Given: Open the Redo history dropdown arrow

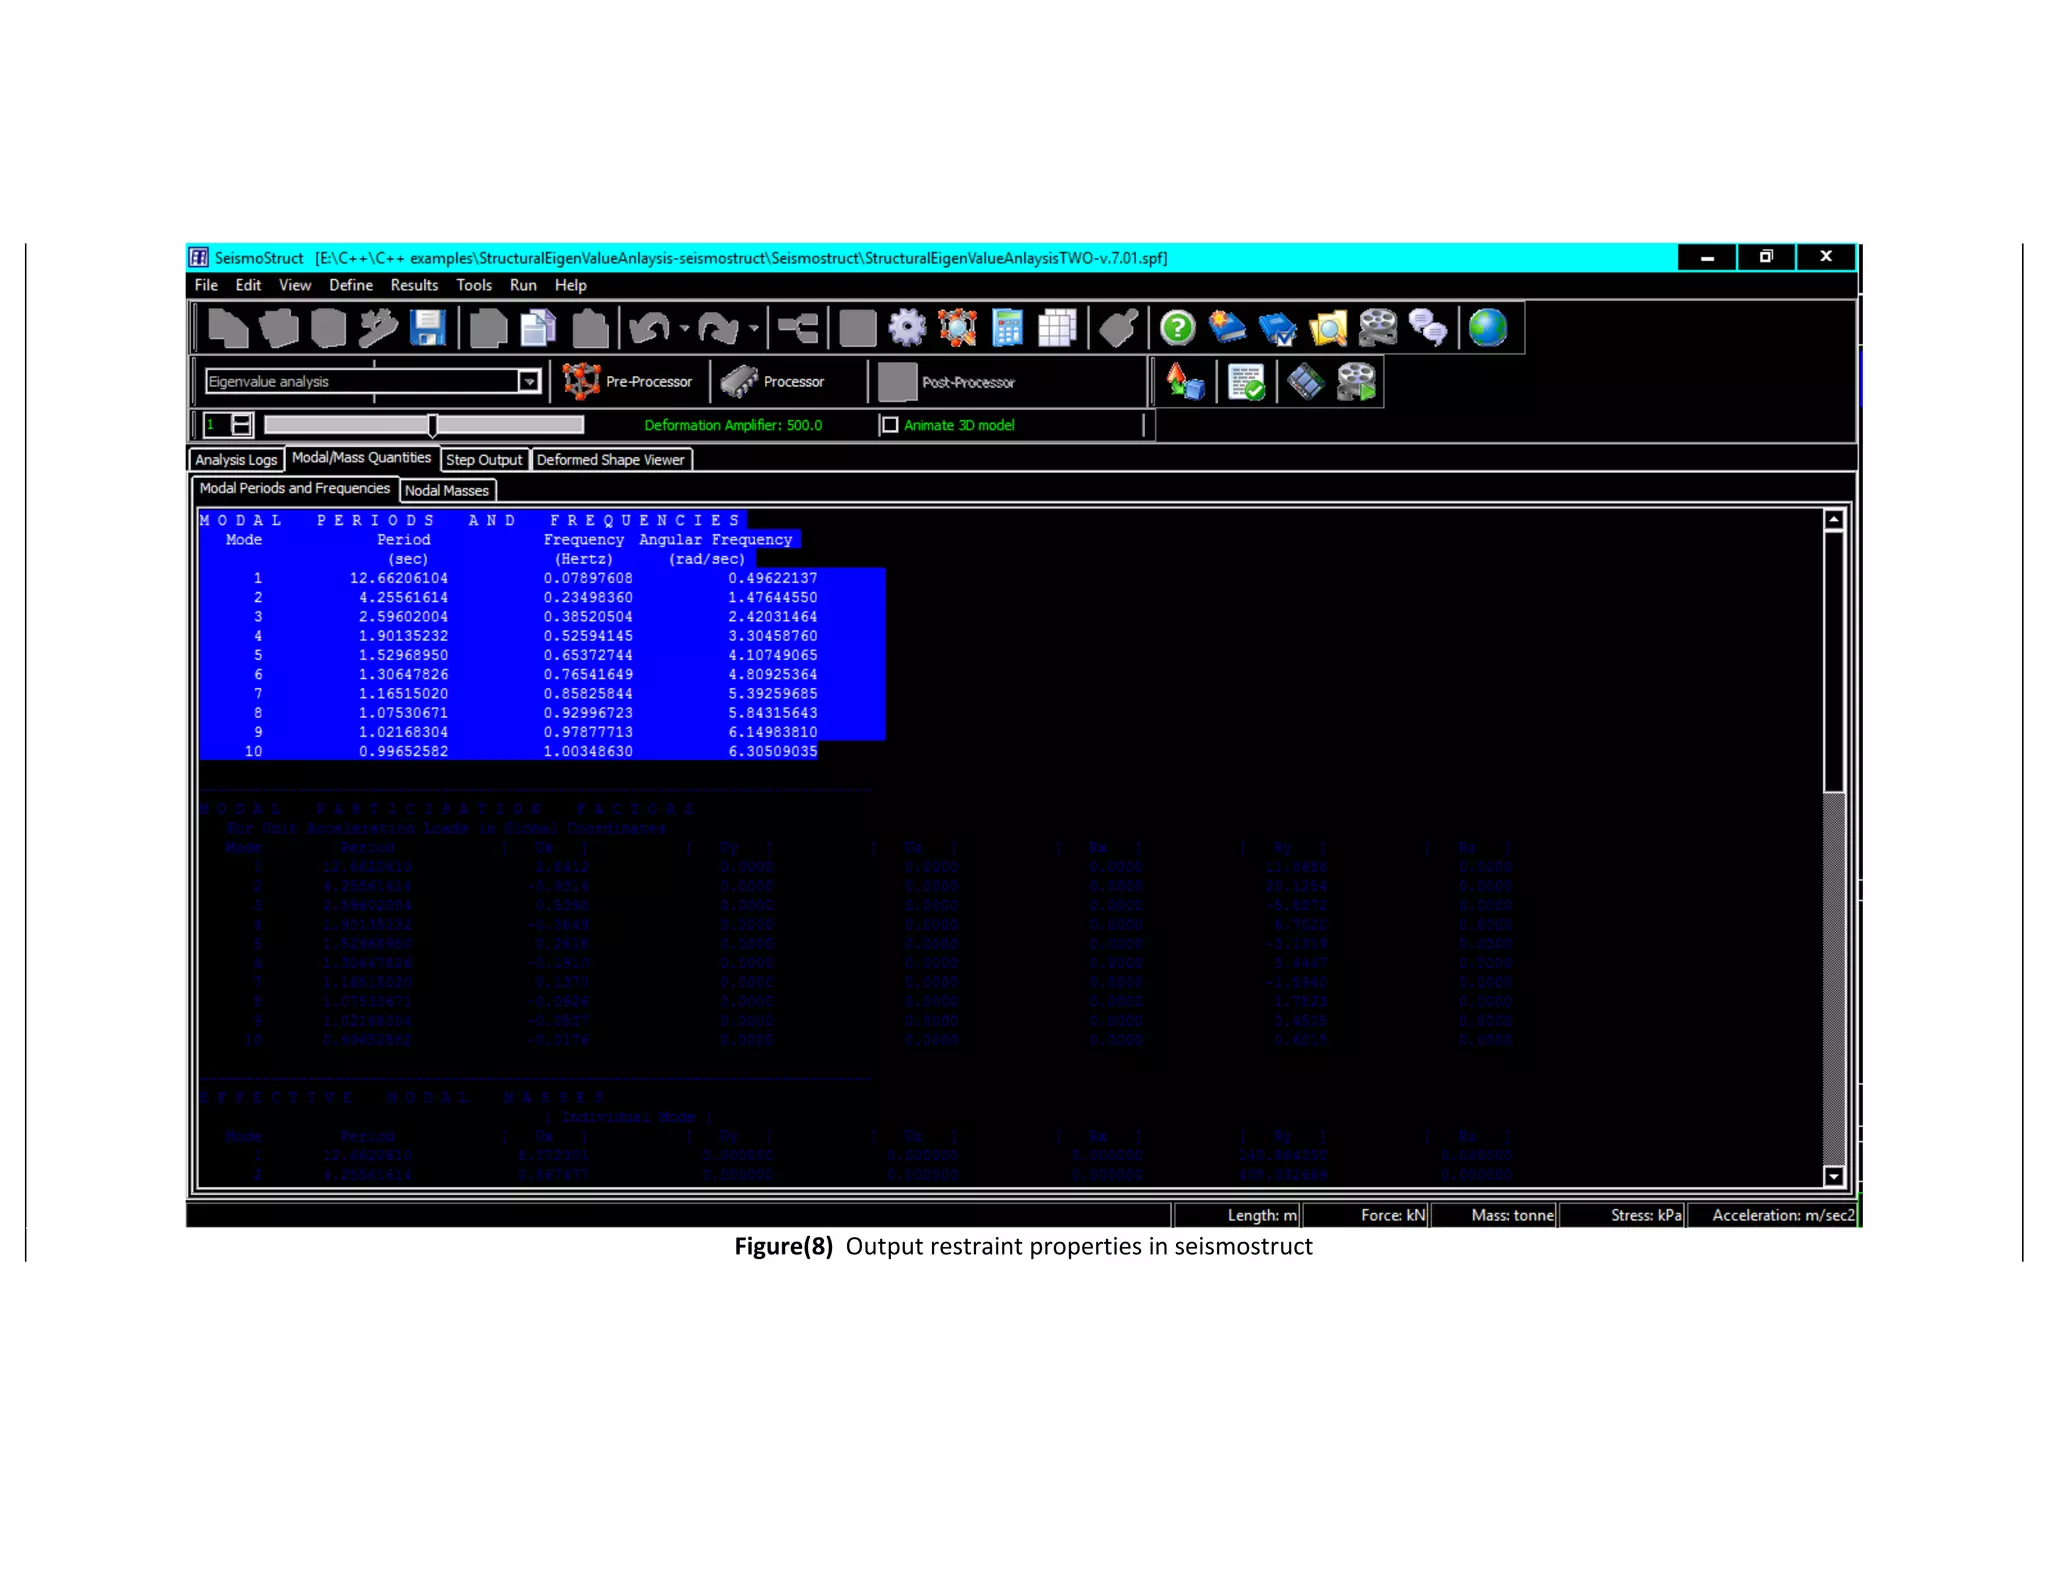Looking at the screenshot, I should click(754, 328).
